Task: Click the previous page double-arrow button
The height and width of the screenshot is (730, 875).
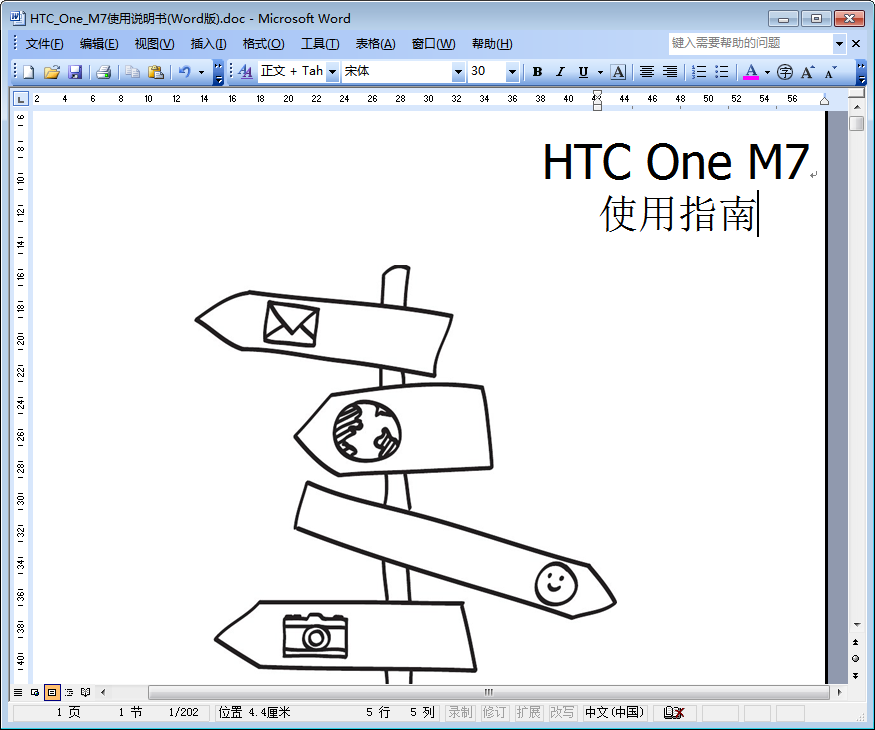Action: [x=855, y=642]
